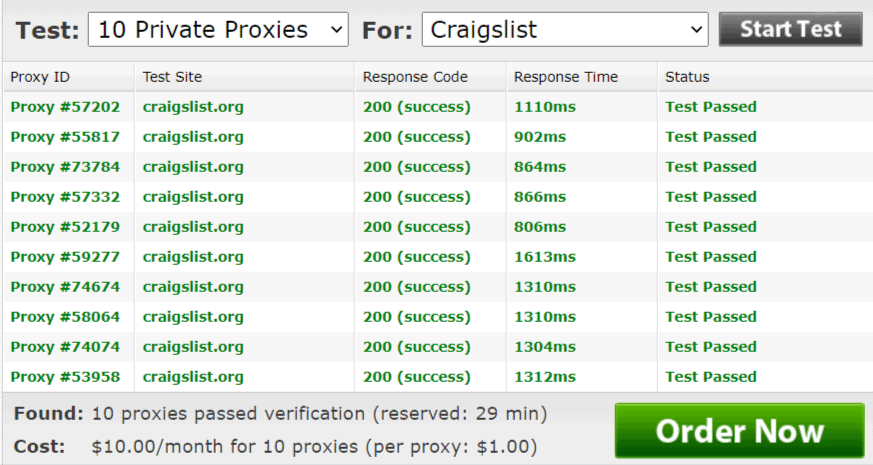The image size is (873, 465).
Task: Click Test Passed in Proxy #57202 row
Action: (711, 107)
